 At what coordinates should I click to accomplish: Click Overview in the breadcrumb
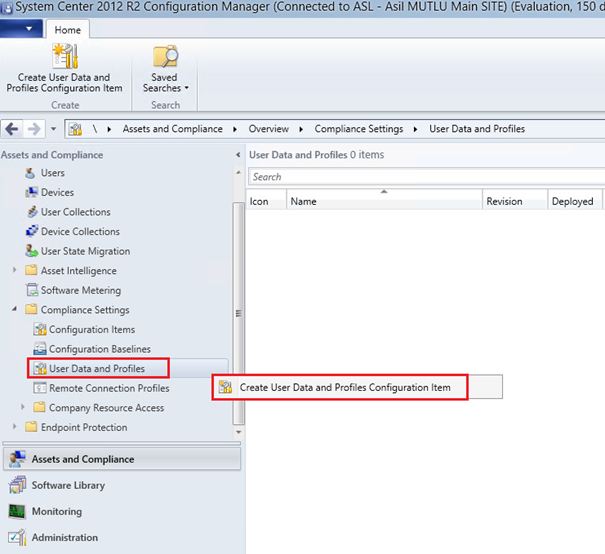point(269,129)
